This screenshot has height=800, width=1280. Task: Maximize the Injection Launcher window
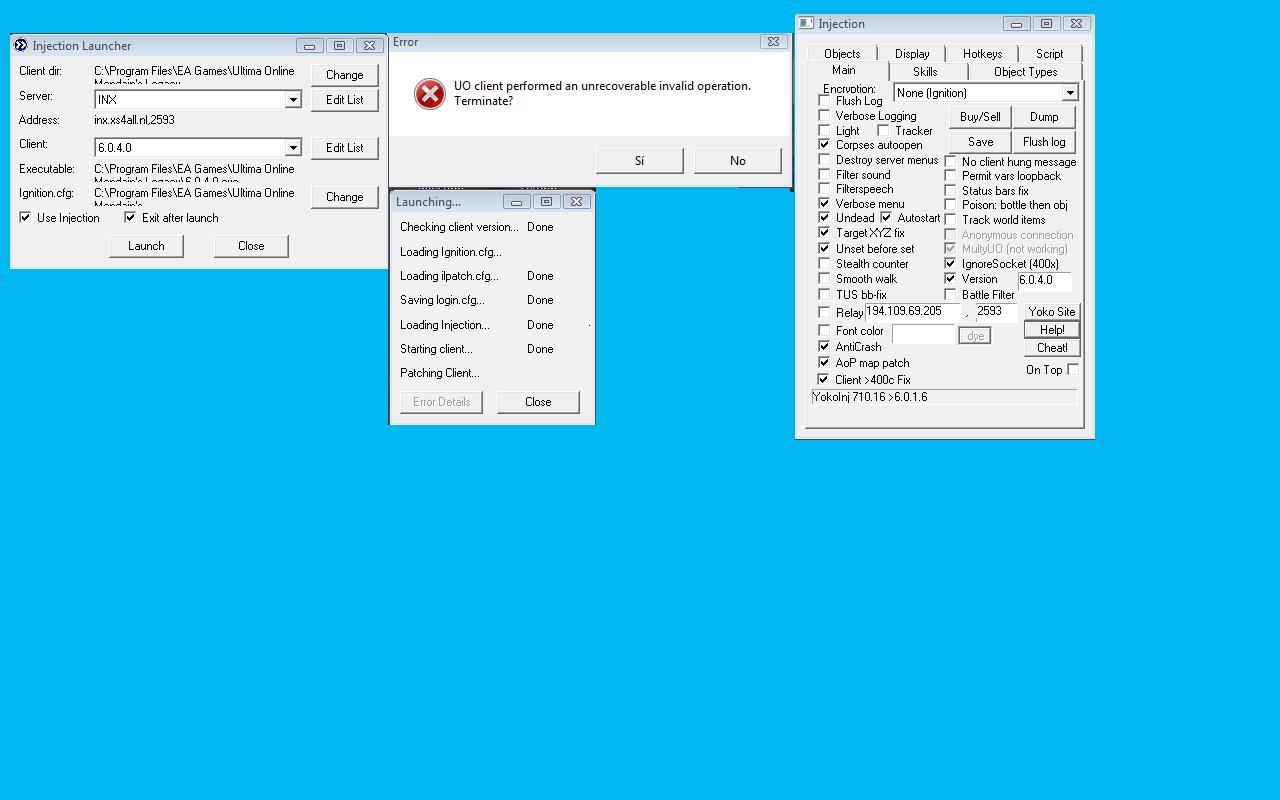339,46
